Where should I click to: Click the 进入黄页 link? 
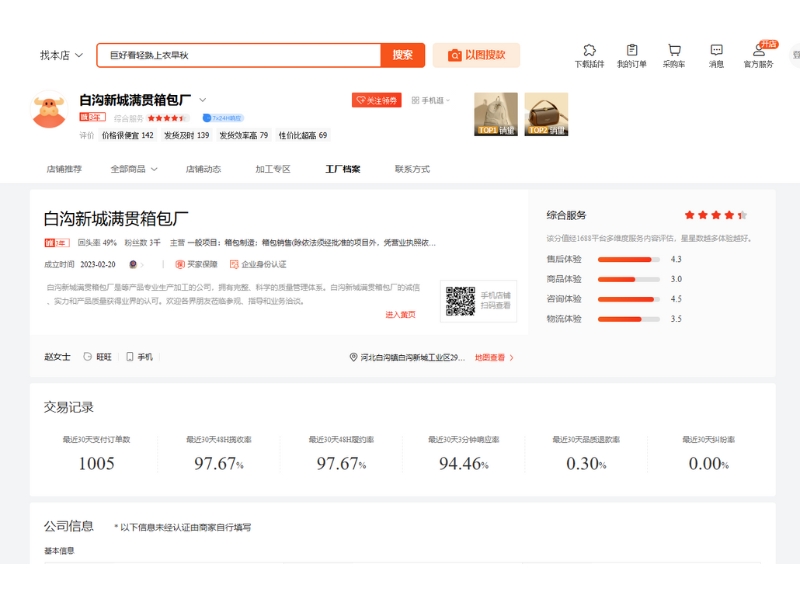tap(400, 314)
